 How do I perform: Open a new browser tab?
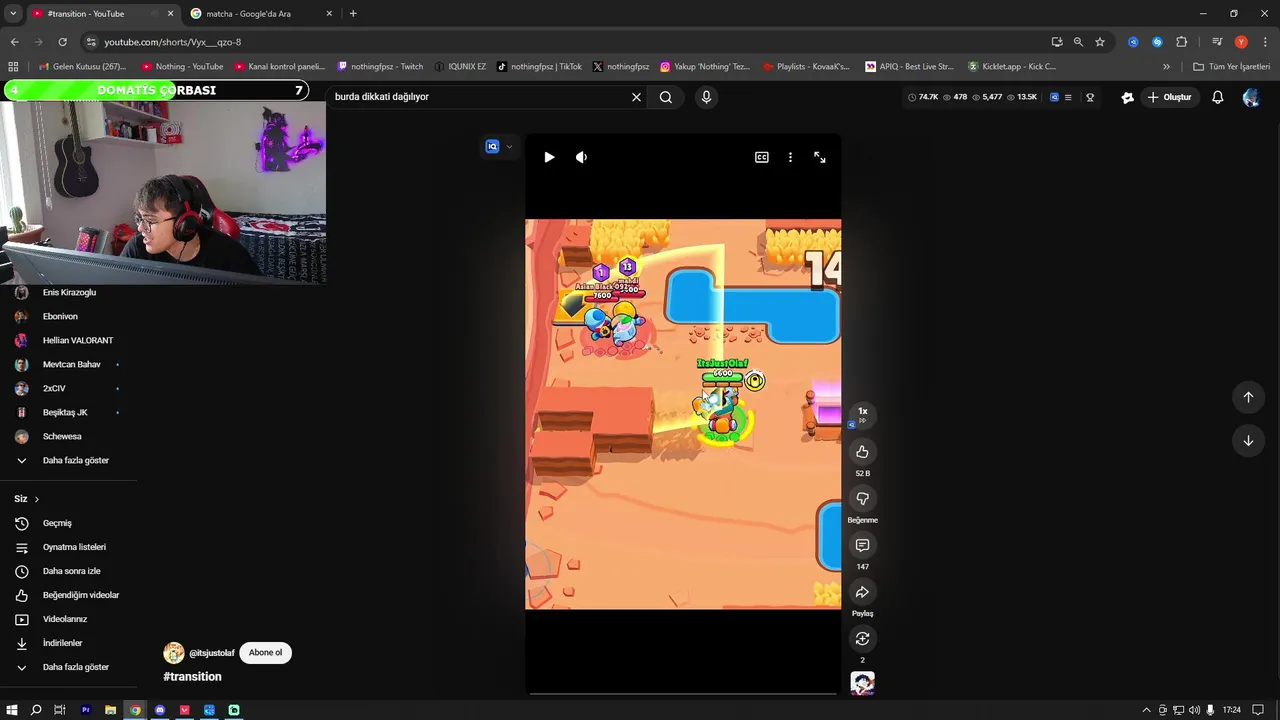353,13
